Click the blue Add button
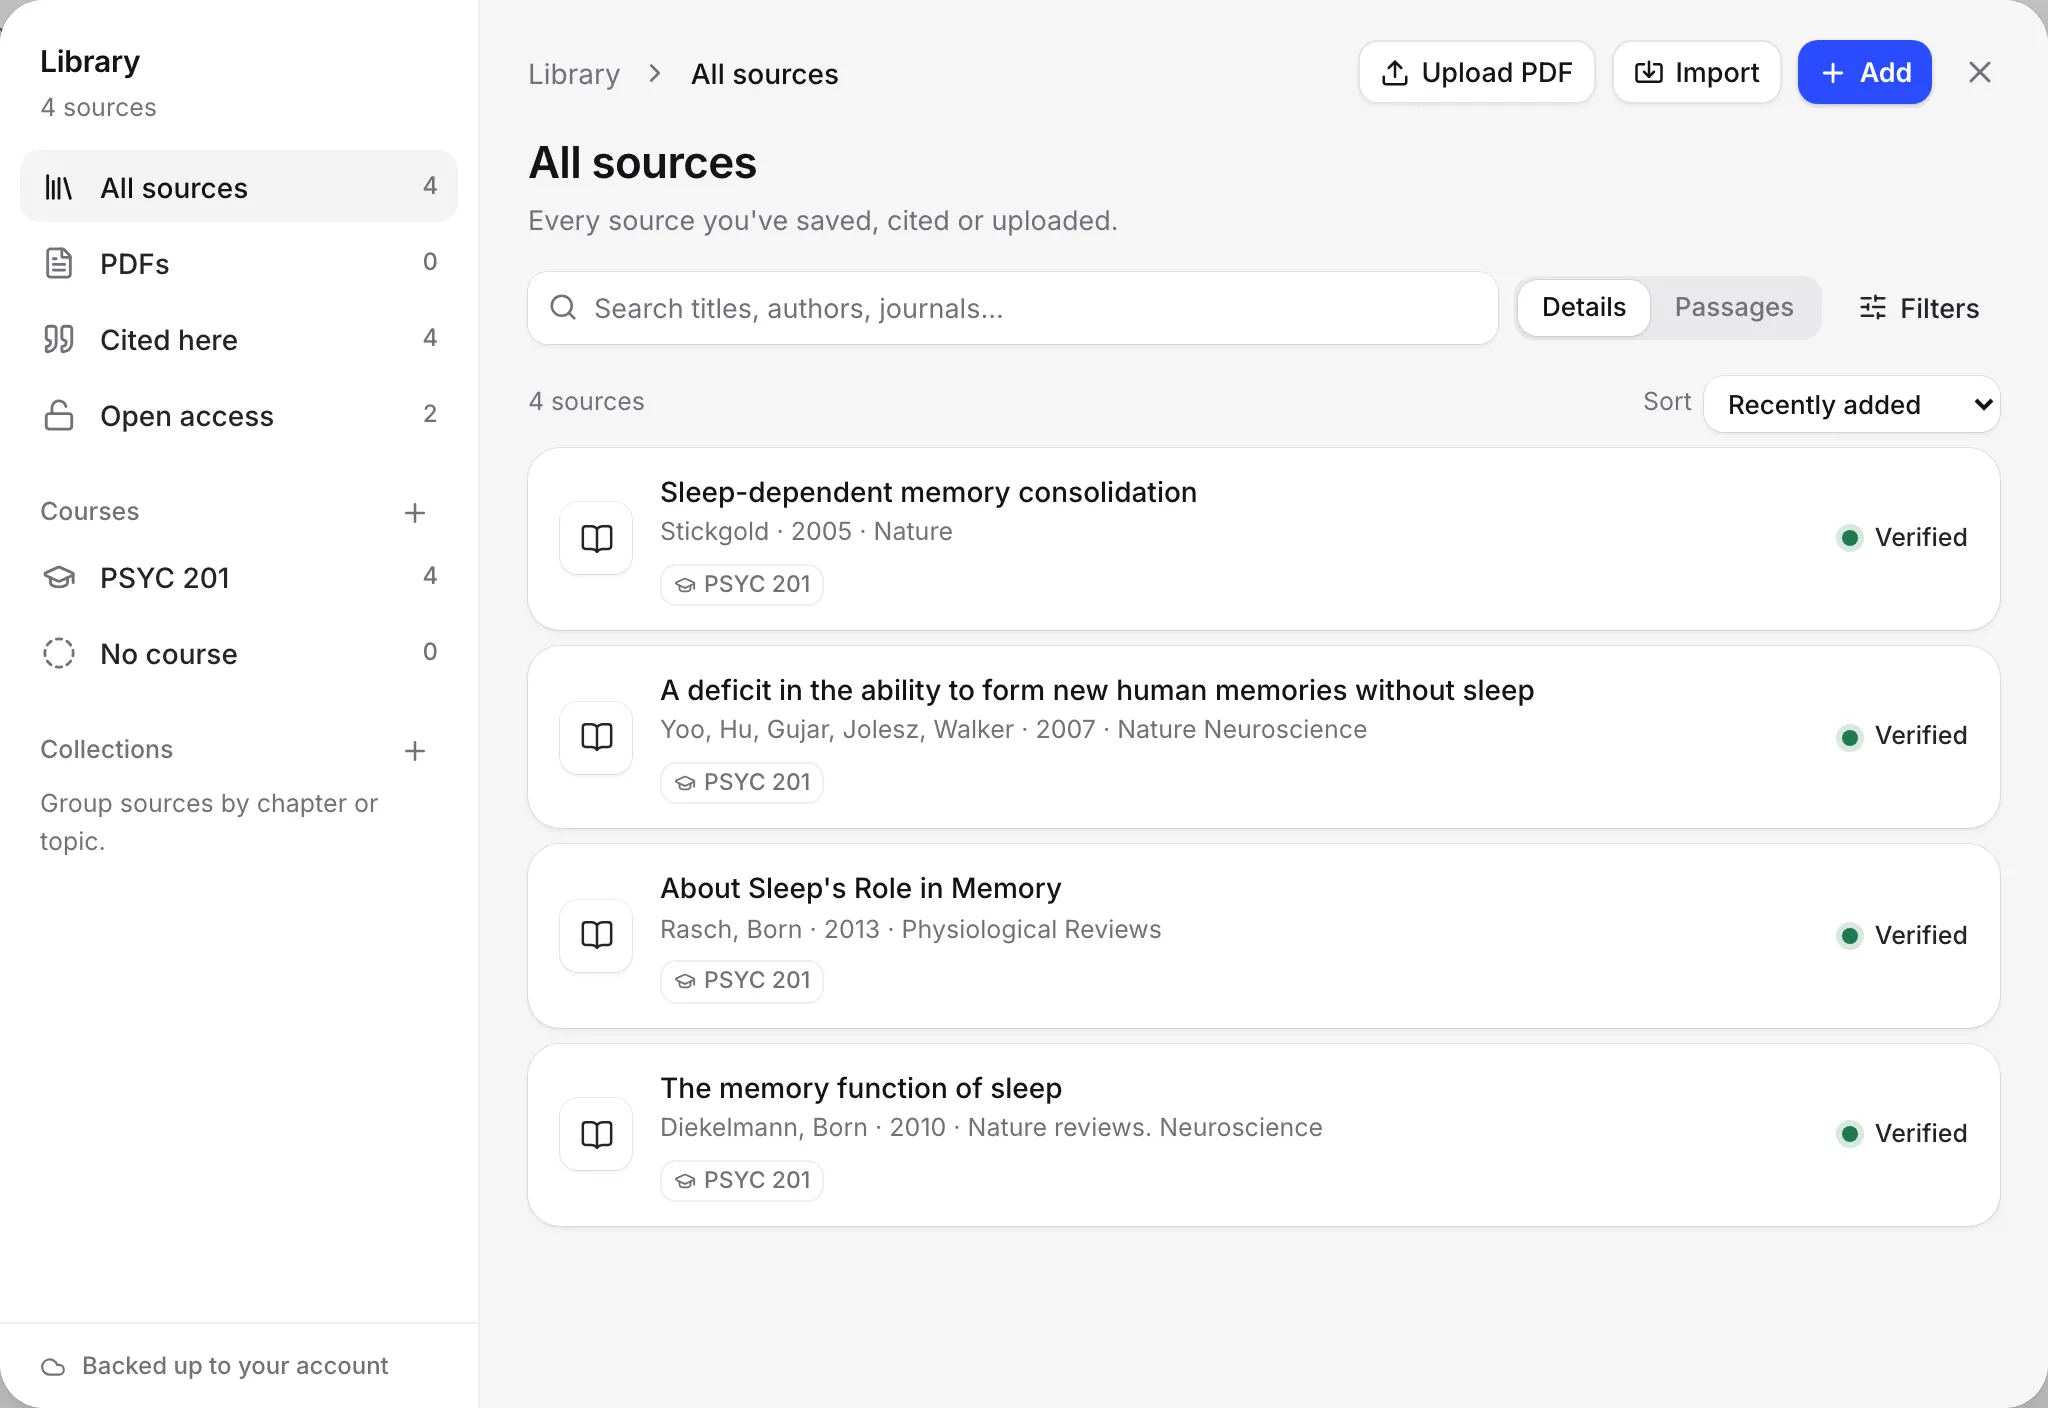The width and height of the screenshot is (2048, 1408). (x=1865, y=72)
